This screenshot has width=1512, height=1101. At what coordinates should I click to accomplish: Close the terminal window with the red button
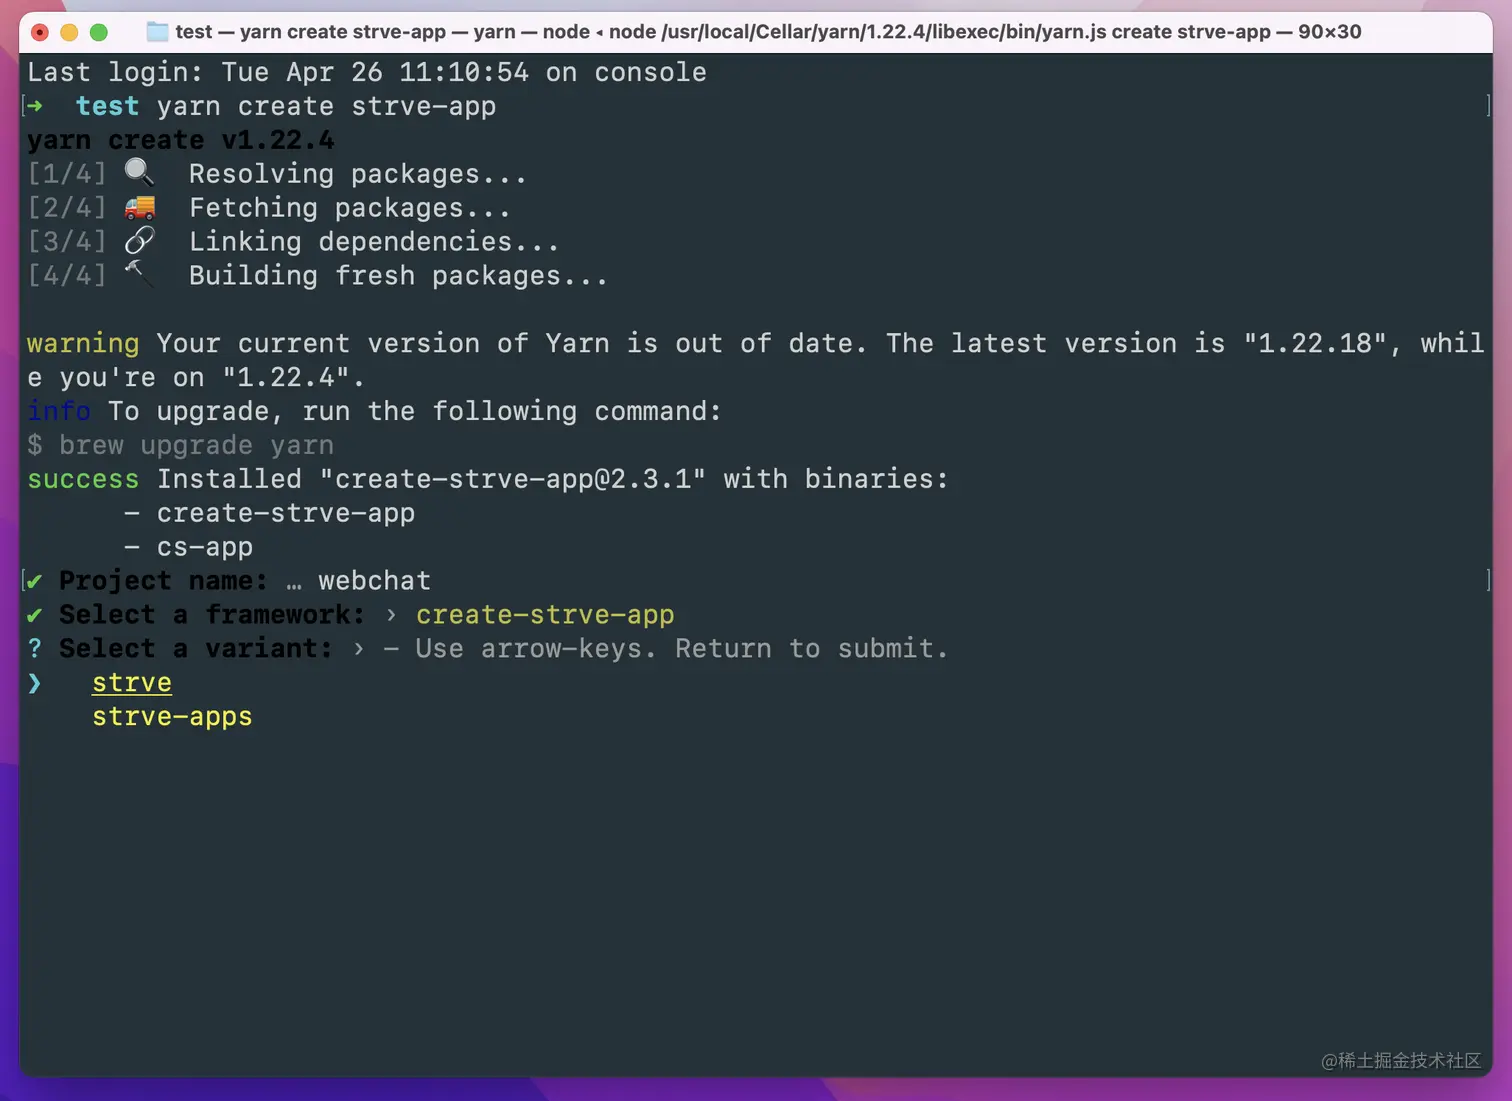pos(40,32)
